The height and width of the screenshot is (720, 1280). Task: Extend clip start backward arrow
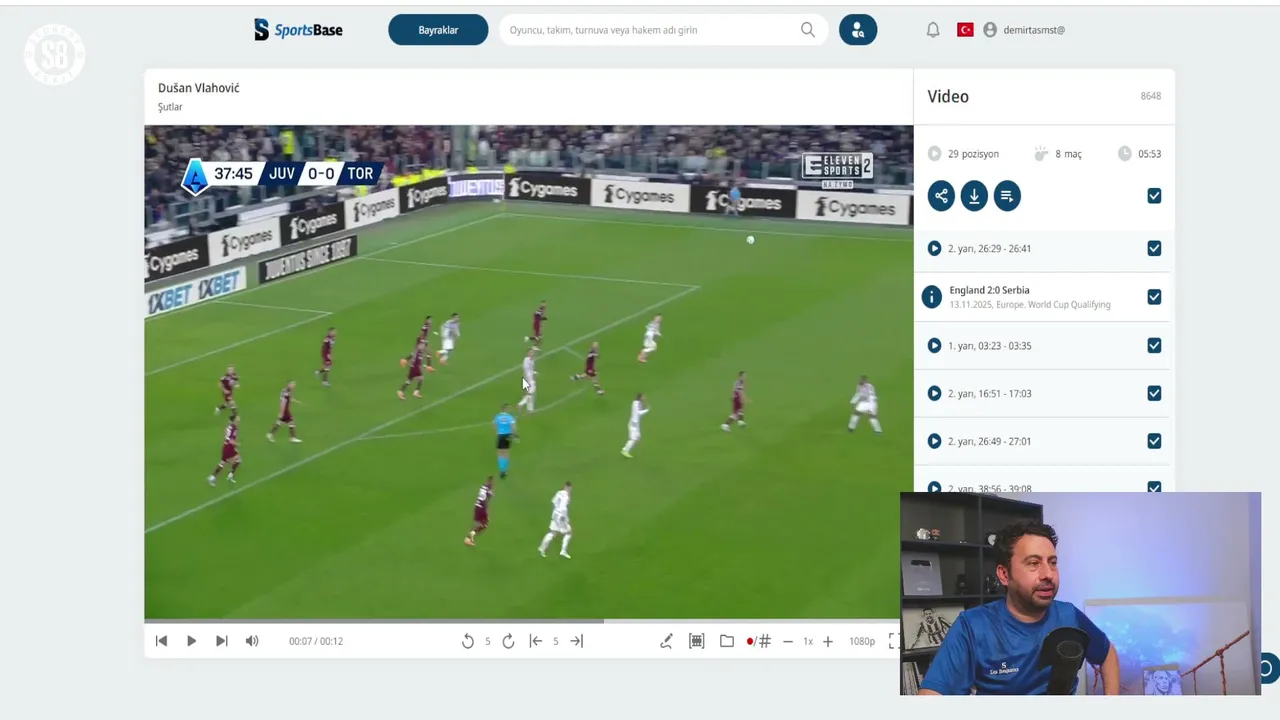pos(536,641)
